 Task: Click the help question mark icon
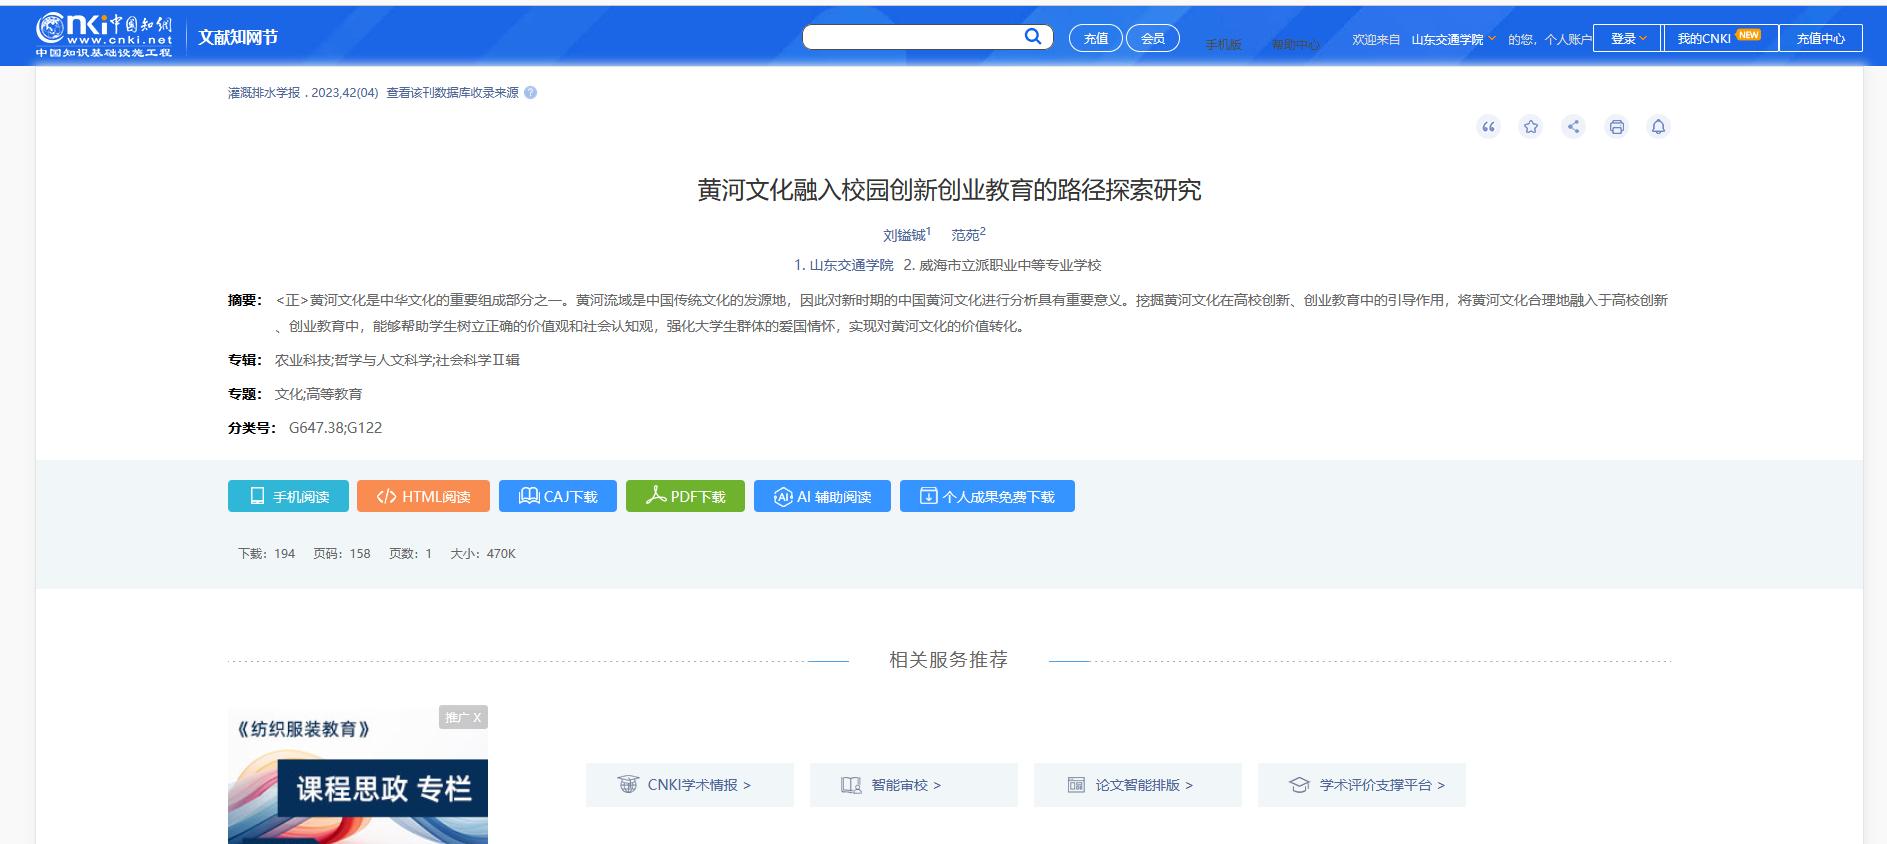(530, 93)
